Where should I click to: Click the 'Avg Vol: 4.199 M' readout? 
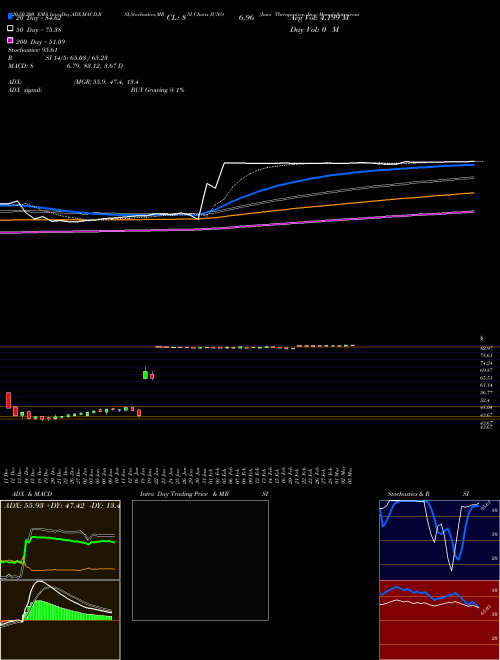point(319,18)
